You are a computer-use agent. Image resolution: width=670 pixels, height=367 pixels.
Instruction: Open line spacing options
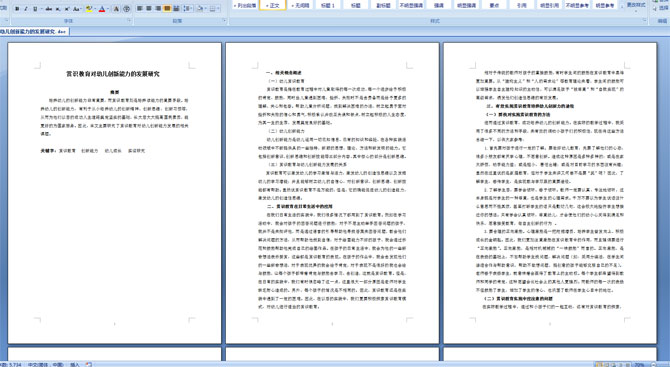[188, 8]
